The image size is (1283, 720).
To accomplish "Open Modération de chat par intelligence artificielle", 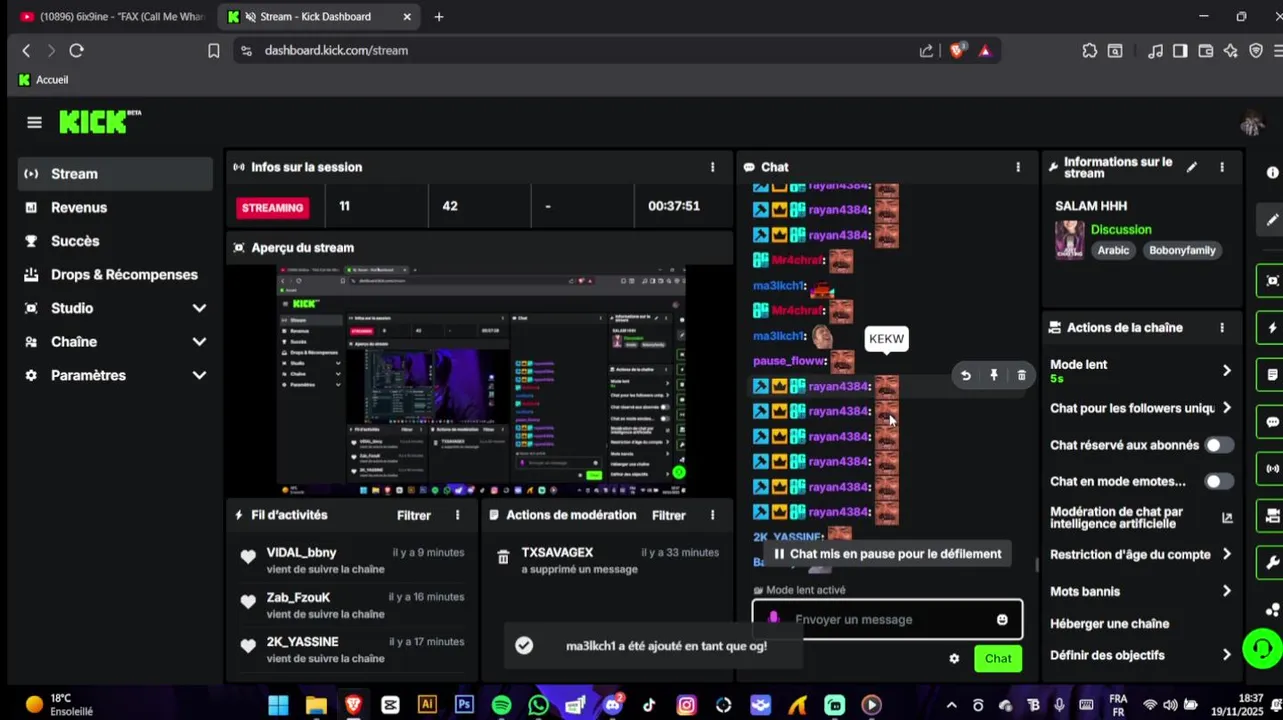I will coord(1141,517).
